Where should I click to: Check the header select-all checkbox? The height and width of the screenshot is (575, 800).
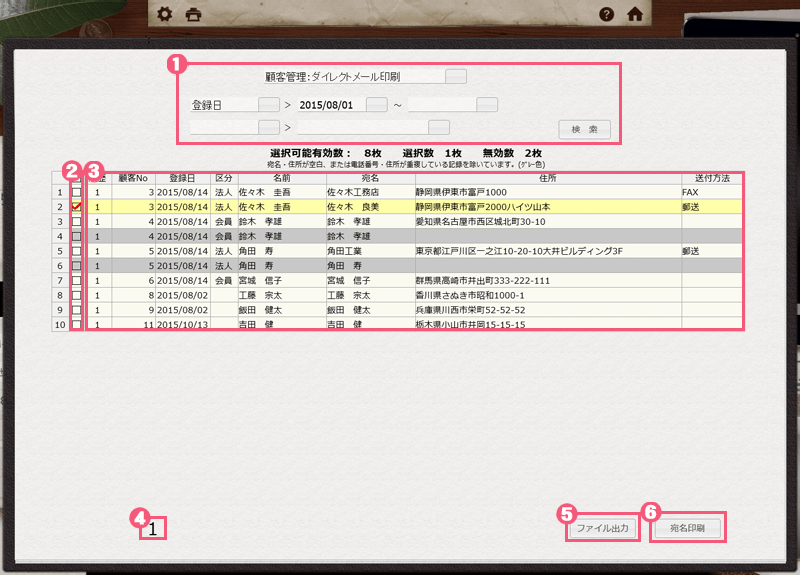coord(76,177)
